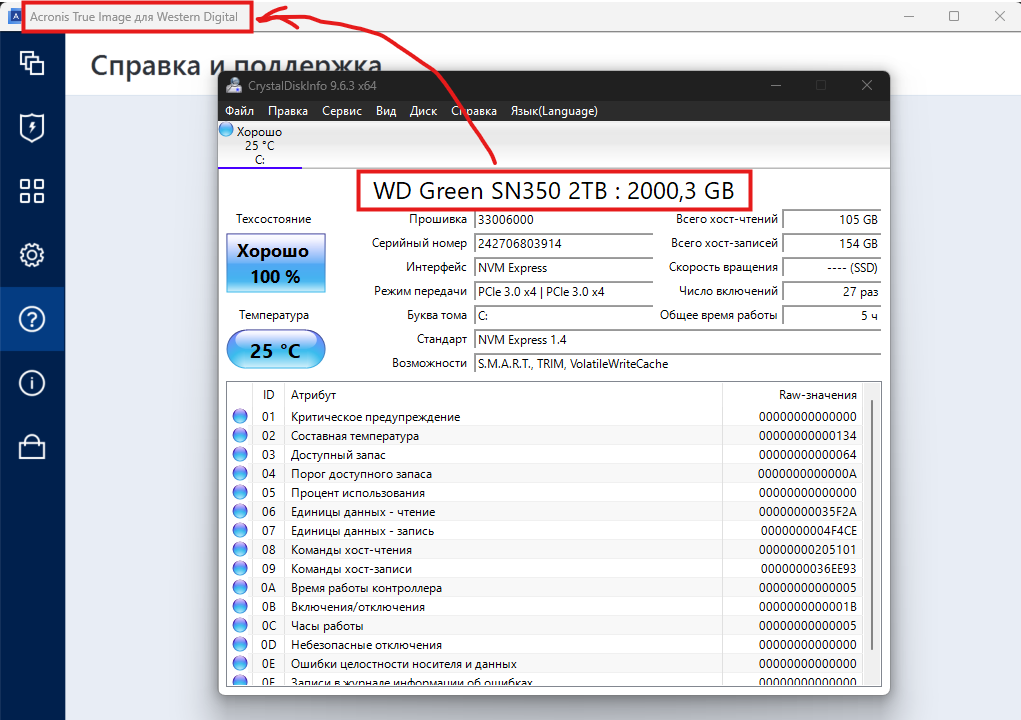Click the 25 °C temperature button
Viewport: 1021px width, 720px height.
[x=276, y=350]
